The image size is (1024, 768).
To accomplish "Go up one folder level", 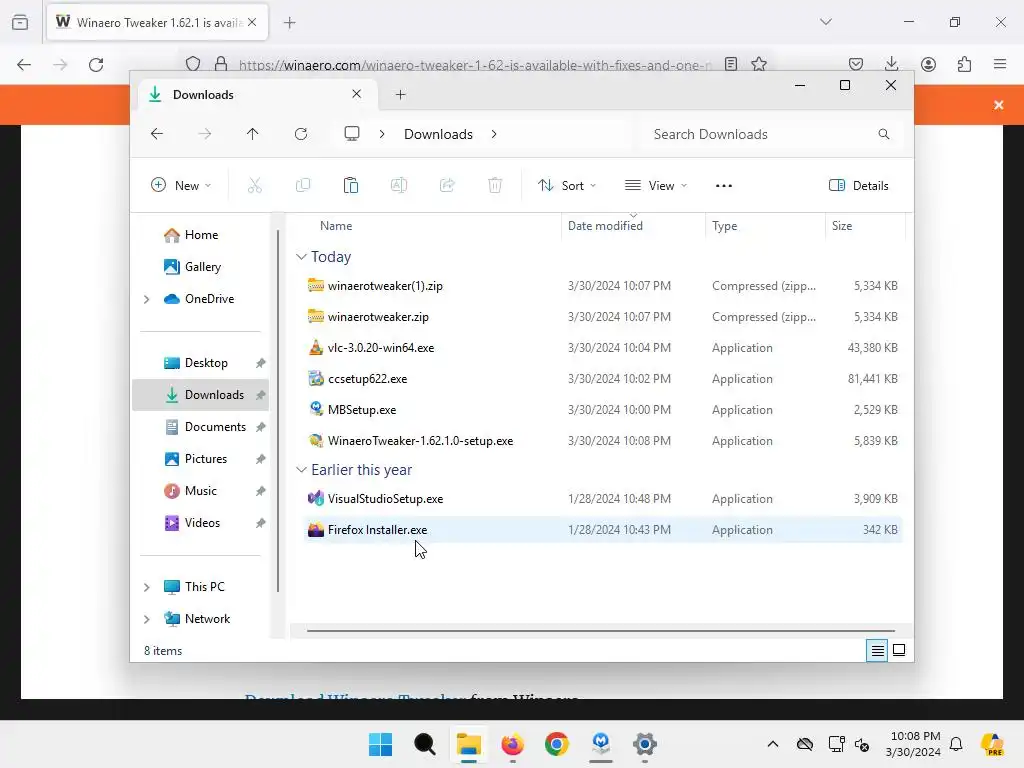I will (252, 134).
